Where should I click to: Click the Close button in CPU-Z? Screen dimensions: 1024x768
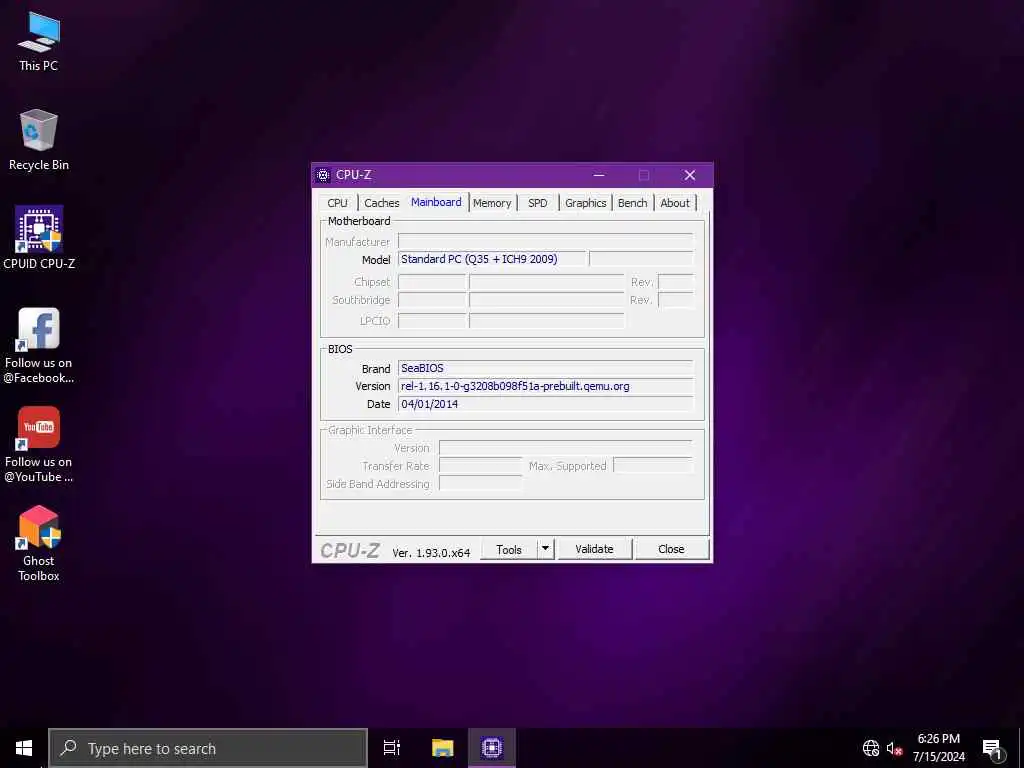[x=671, y=549]
